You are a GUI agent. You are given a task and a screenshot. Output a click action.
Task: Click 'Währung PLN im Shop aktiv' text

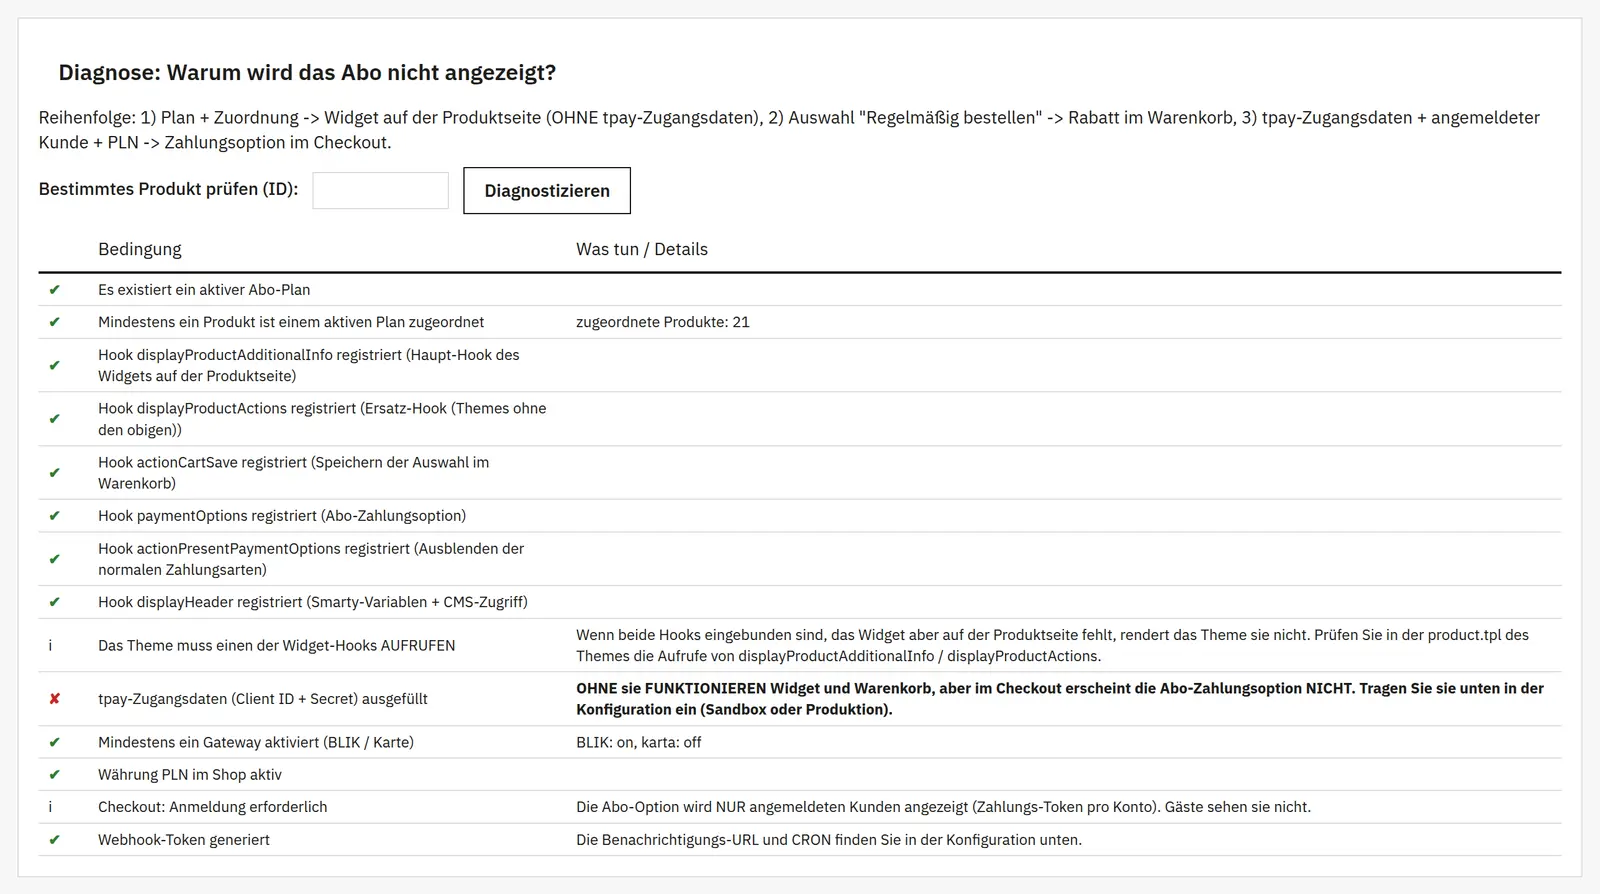(190, 775)
